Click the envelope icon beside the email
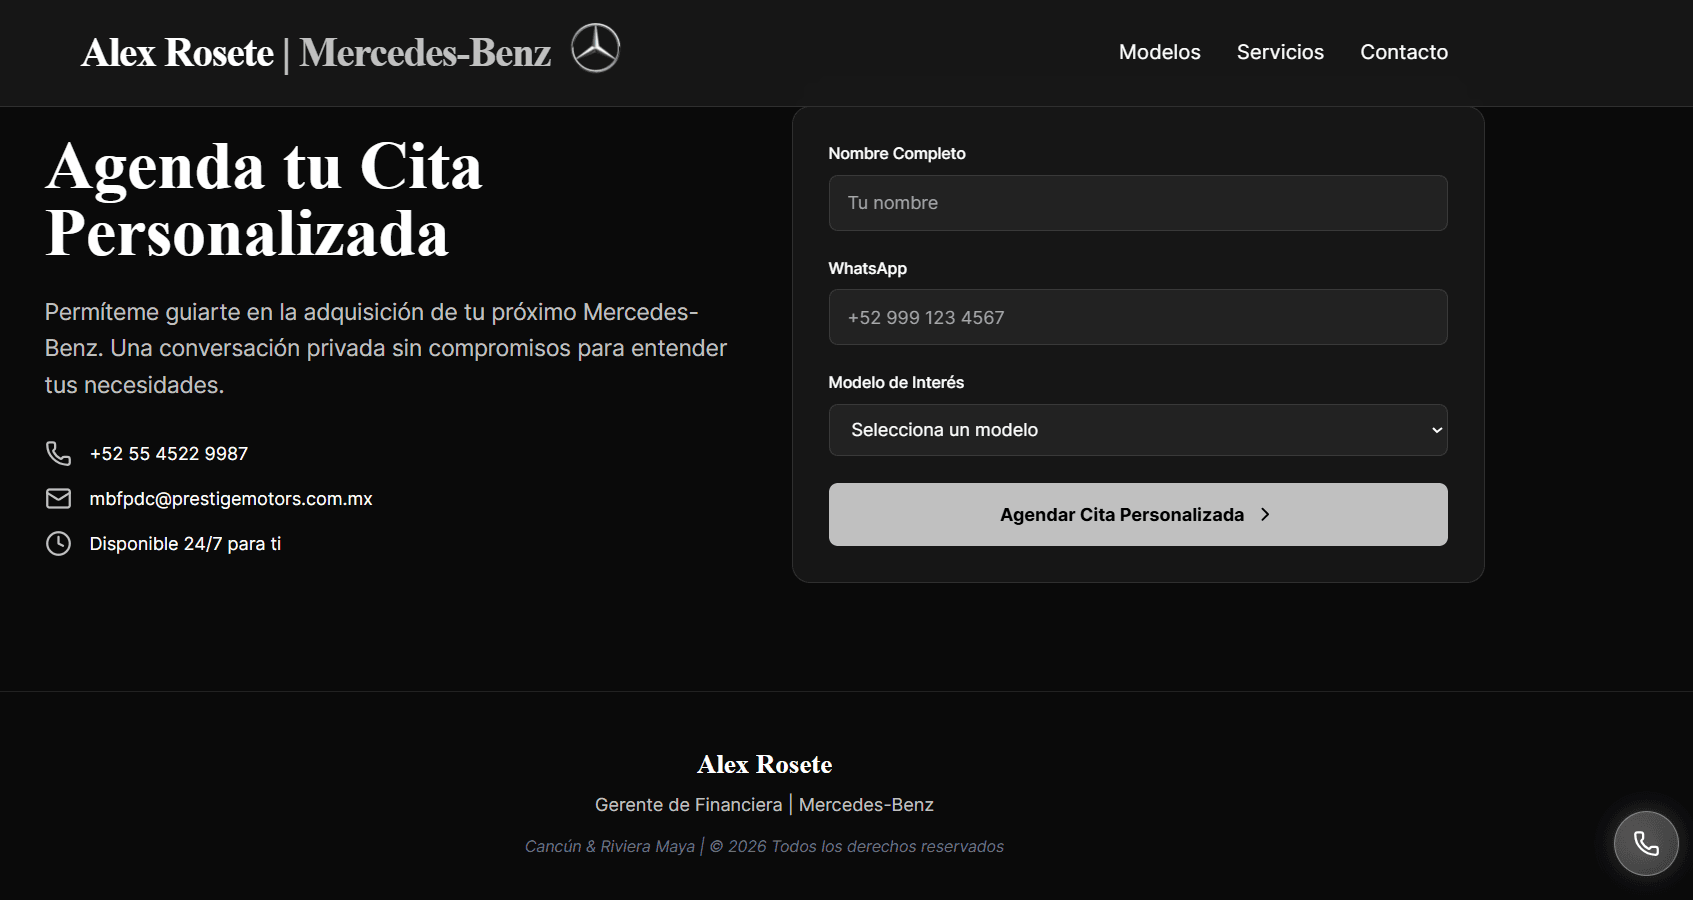 (58, 498)
